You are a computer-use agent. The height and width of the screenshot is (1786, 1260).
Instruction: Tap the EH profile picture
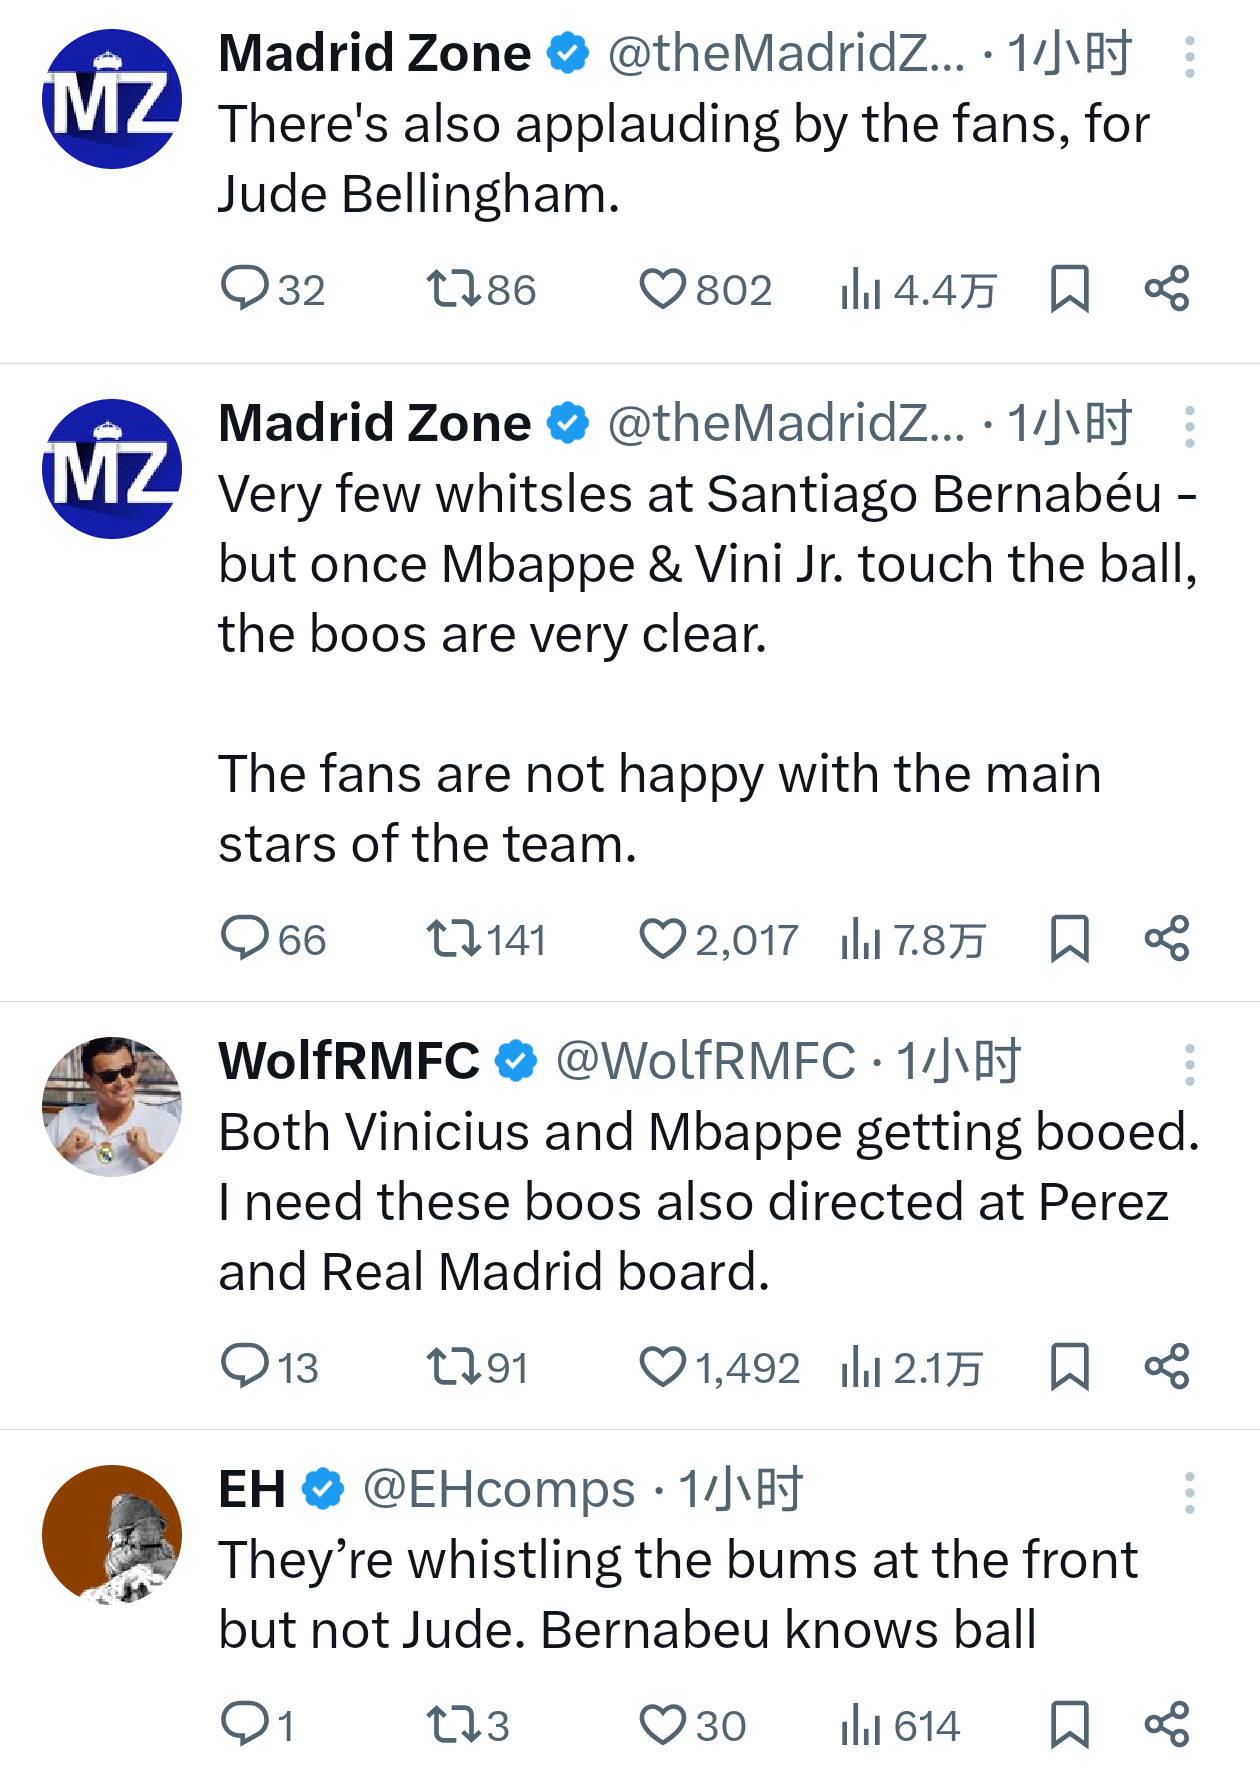tap(112, 1535)
